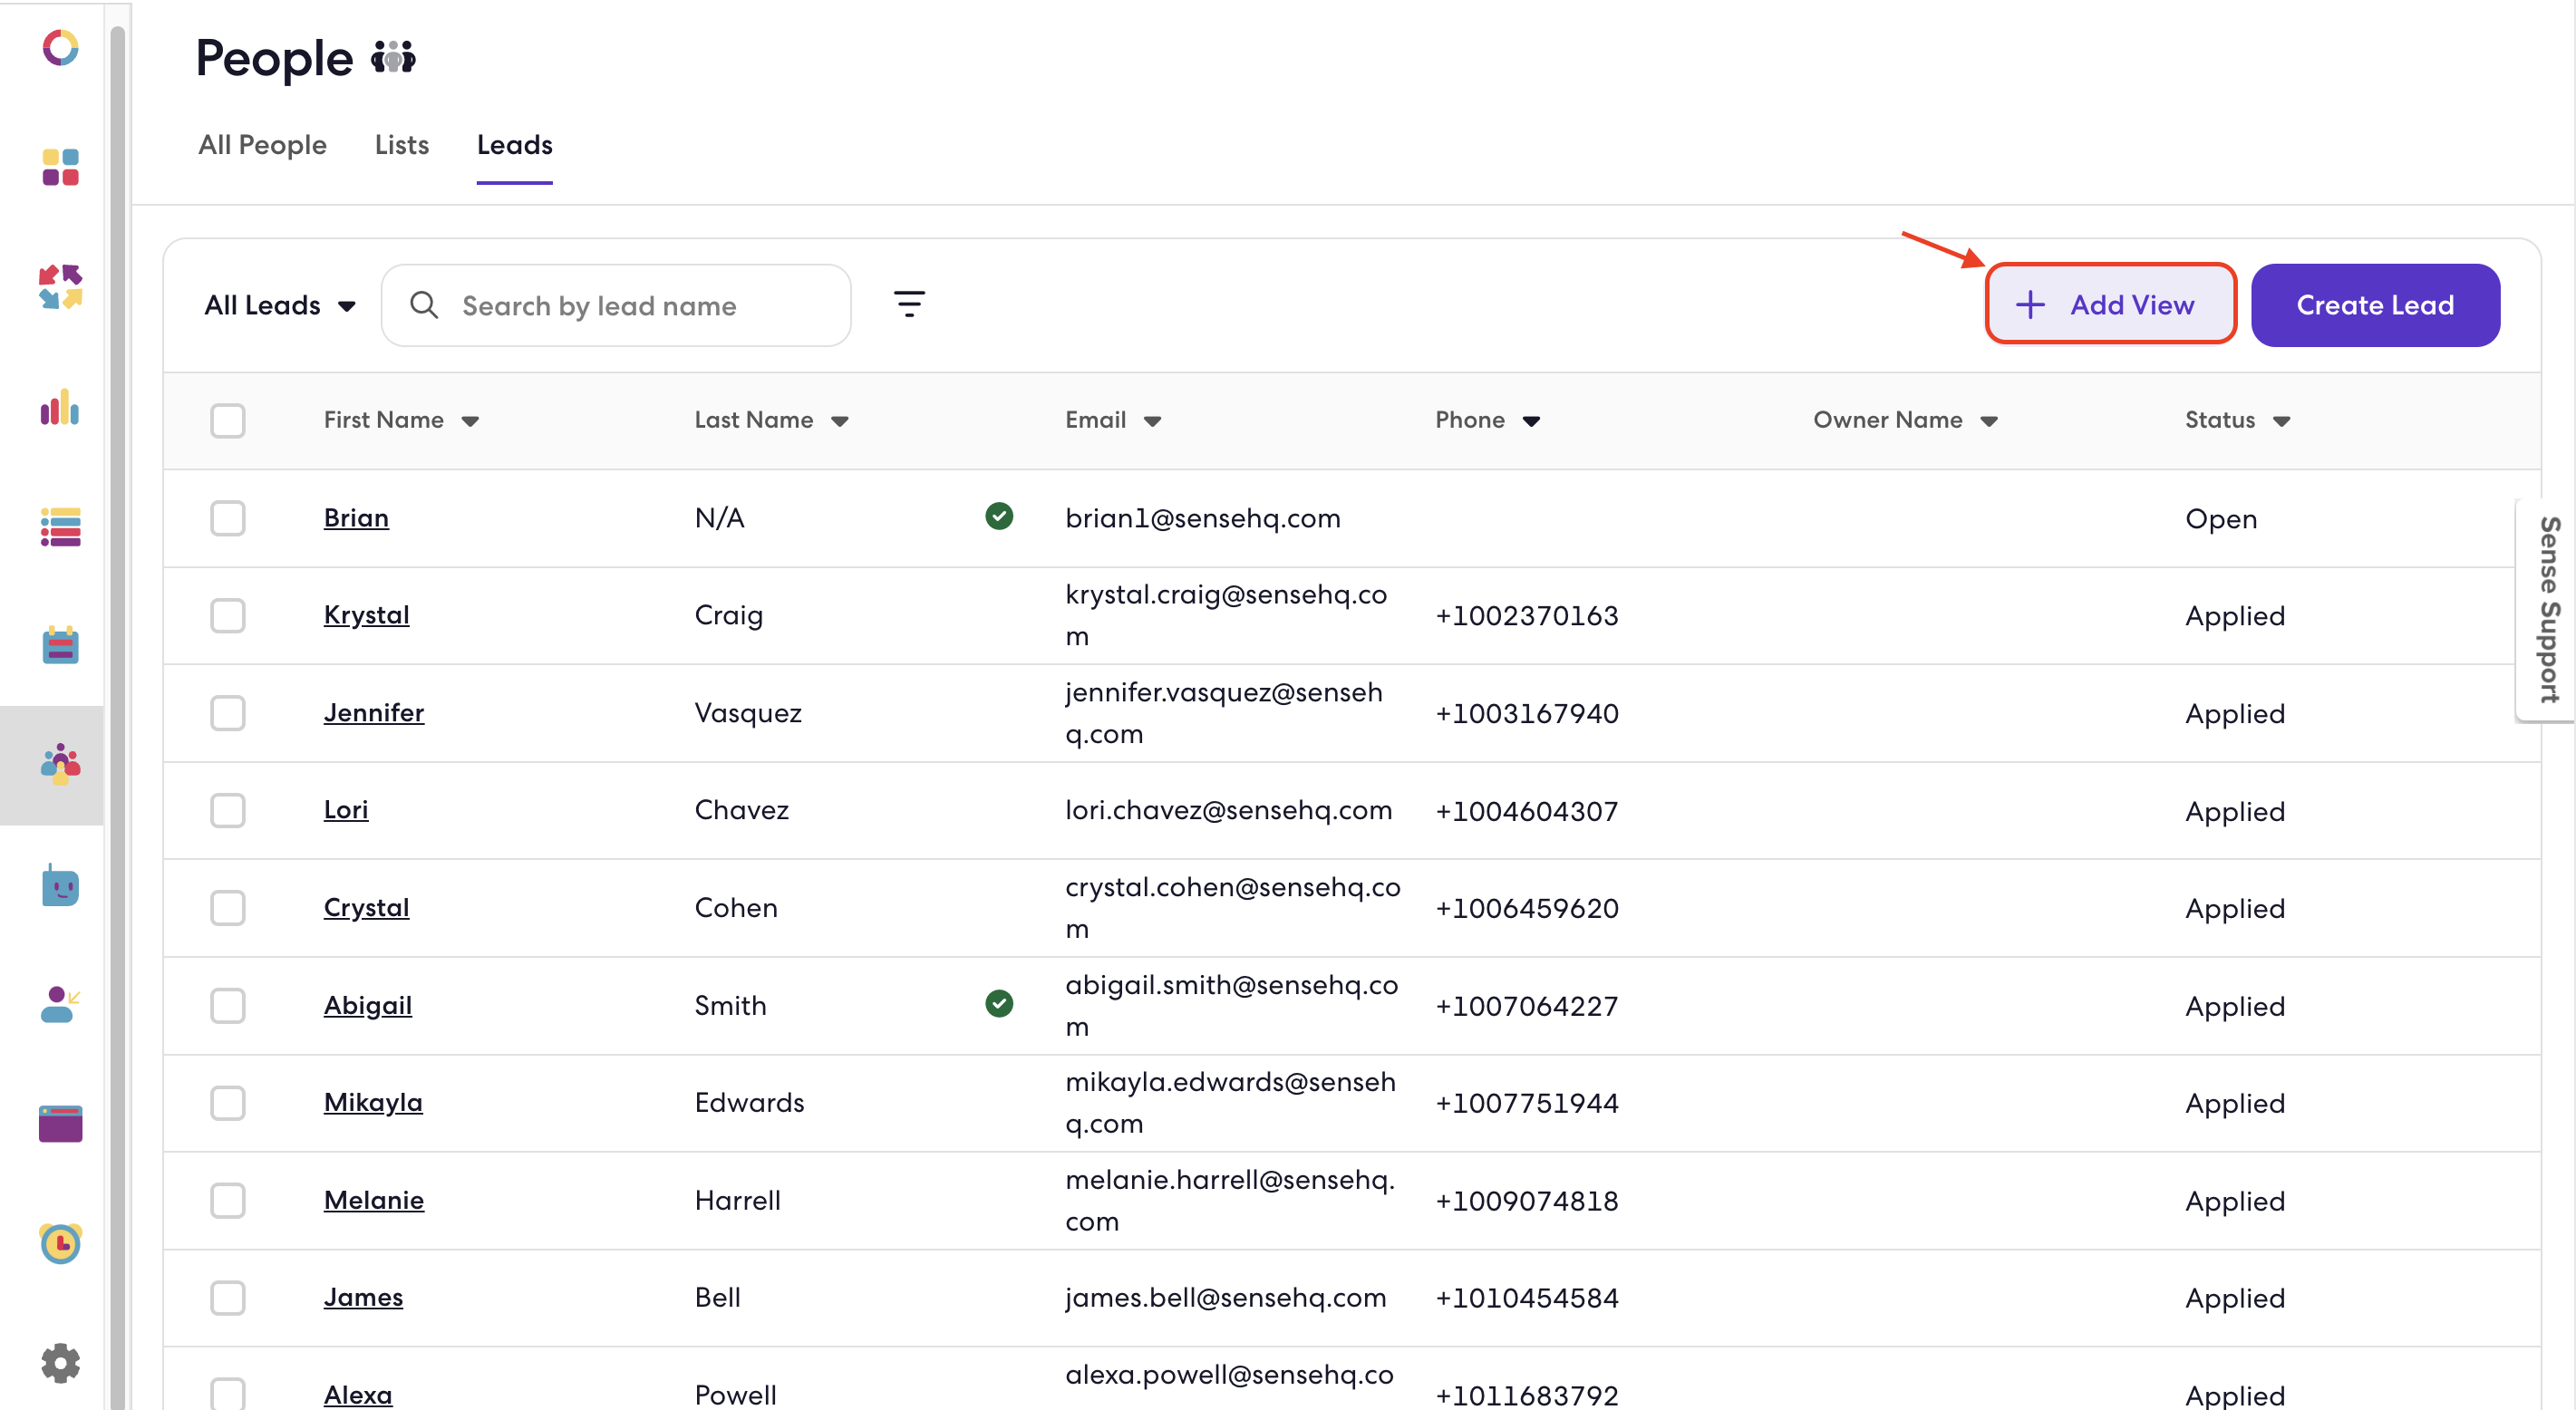The height and width of the screenshot is (1410, 2576).
Task: Click last name Harrell cell
Action: pos(737,1200)
